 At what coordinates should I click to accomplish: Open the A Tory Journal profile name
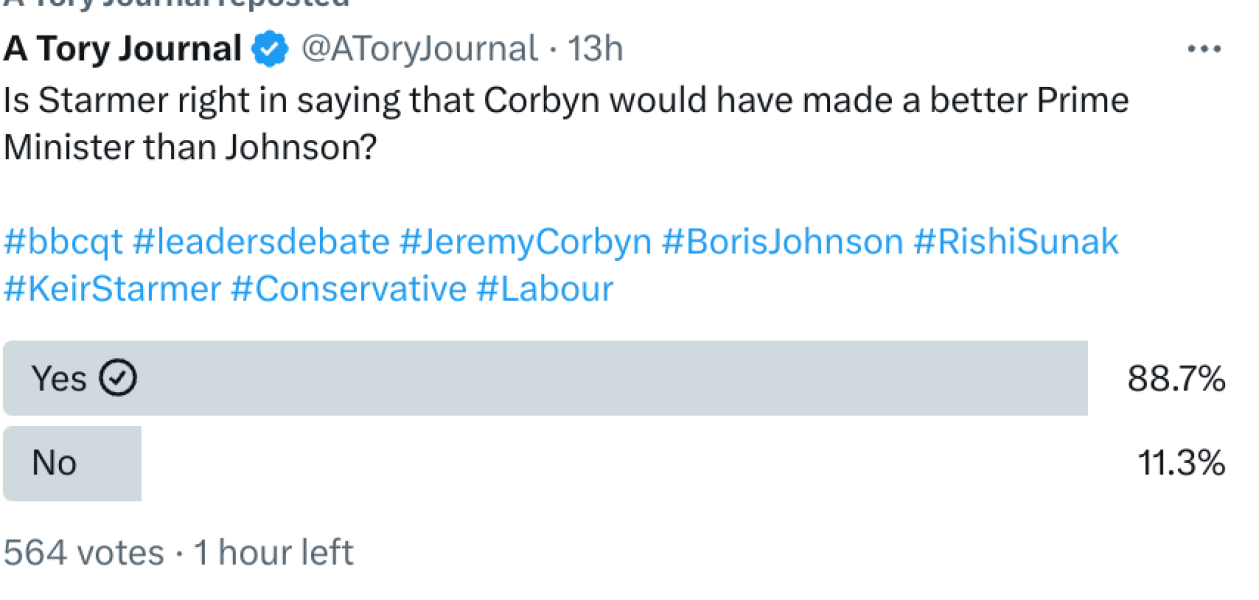(x=123, y=48)
